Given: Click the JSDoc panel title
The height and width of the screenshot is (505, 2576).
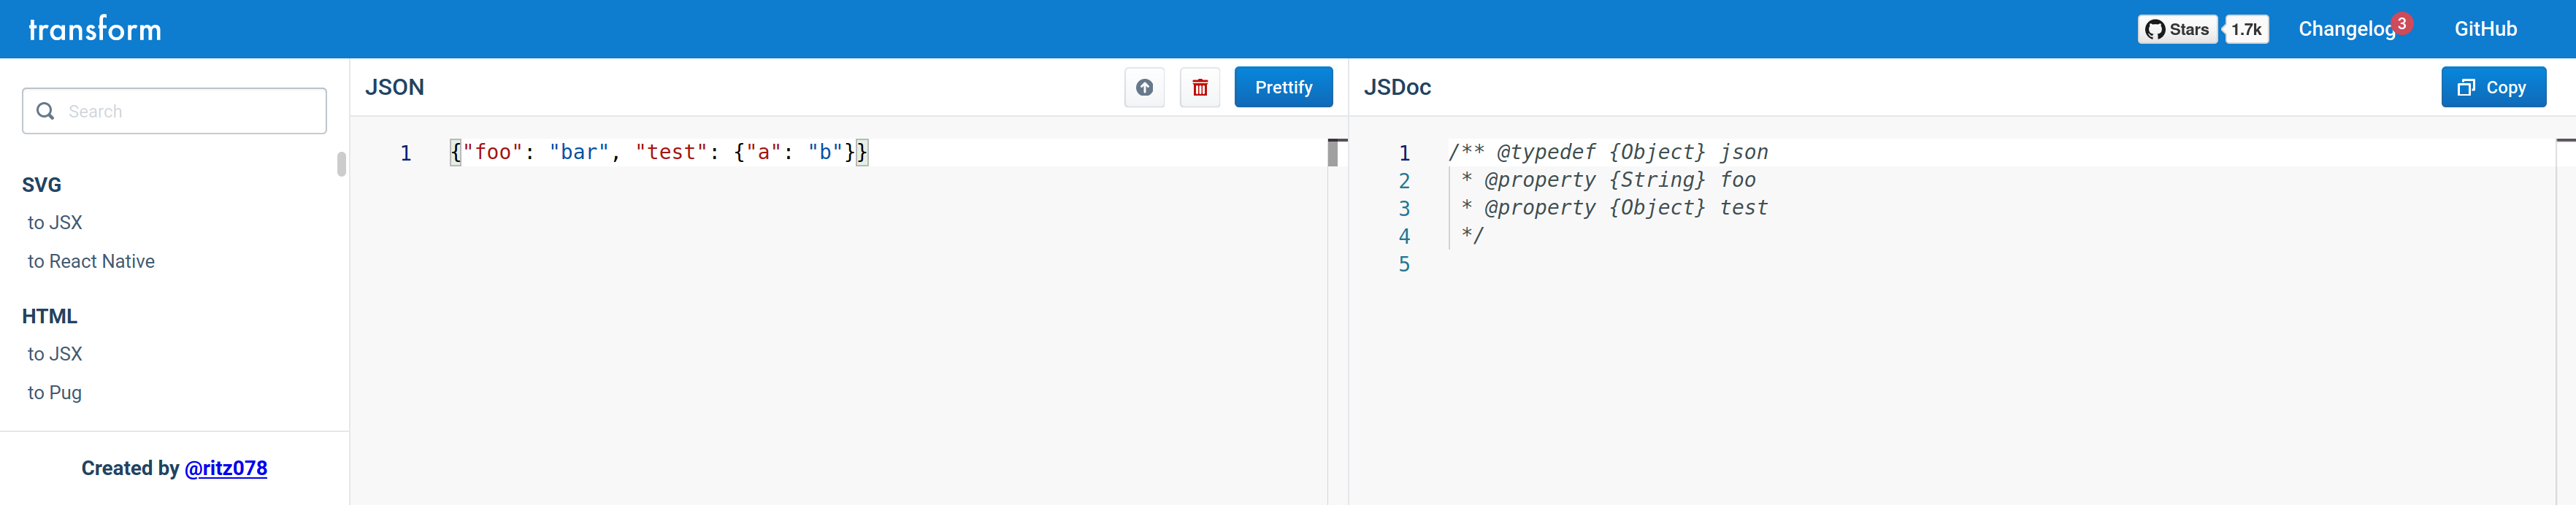Looking at the screenshot, I should pyautogui.click(x=1397, y=87).
